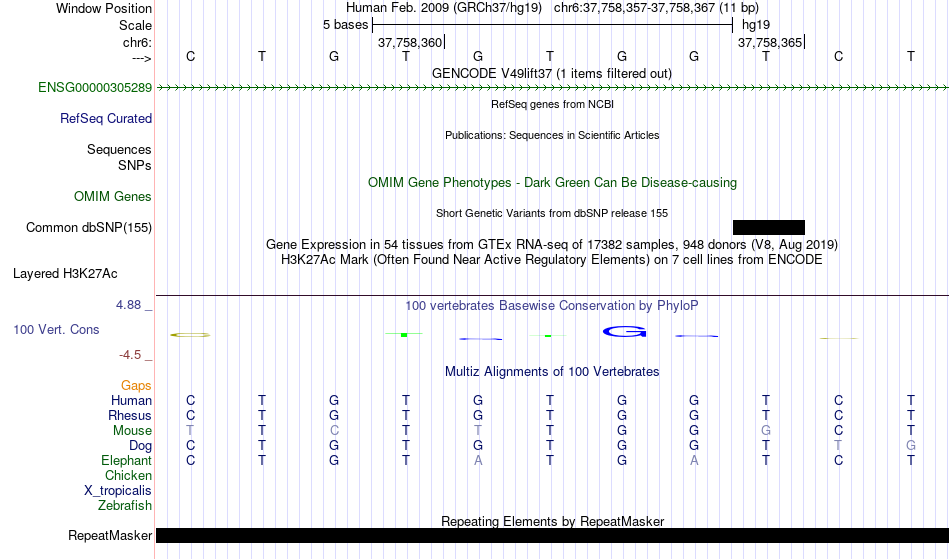
Task: Click the 5 bases scale bar label
Action: coord(345,25)
